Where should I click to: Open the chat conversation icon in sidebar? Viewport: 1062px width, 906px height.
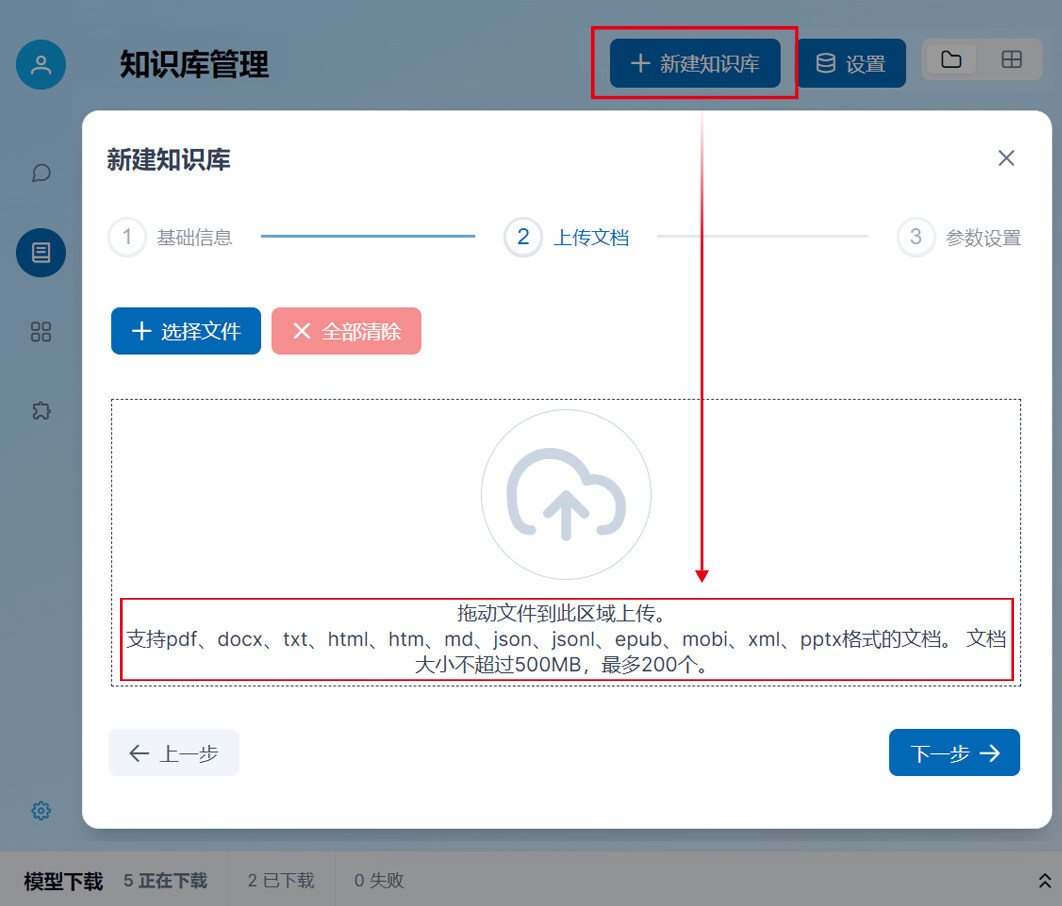tap(40, 173)
